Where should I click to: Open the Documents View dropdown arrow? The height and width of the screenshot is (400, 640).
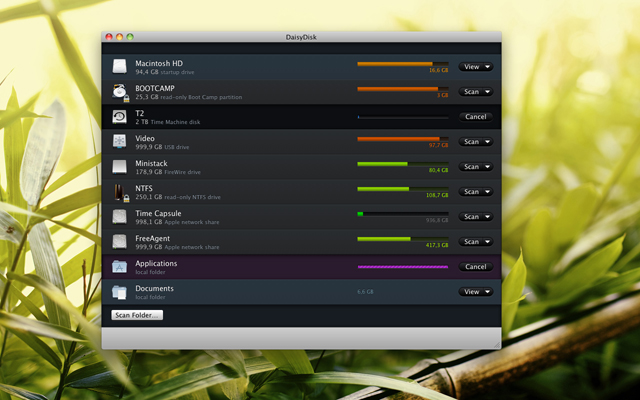pos(488,292)
